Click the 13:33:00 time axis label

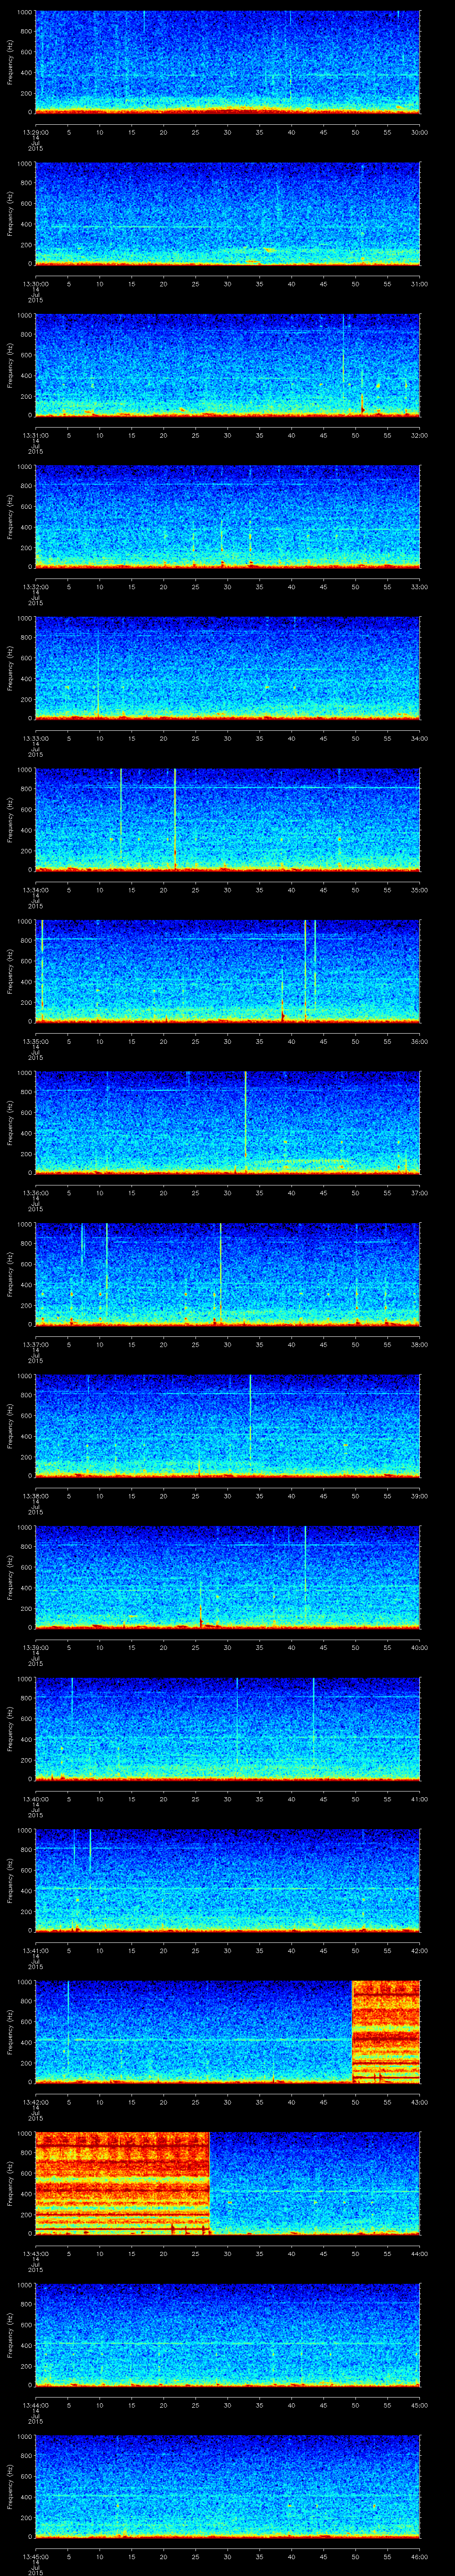(35, 737)
